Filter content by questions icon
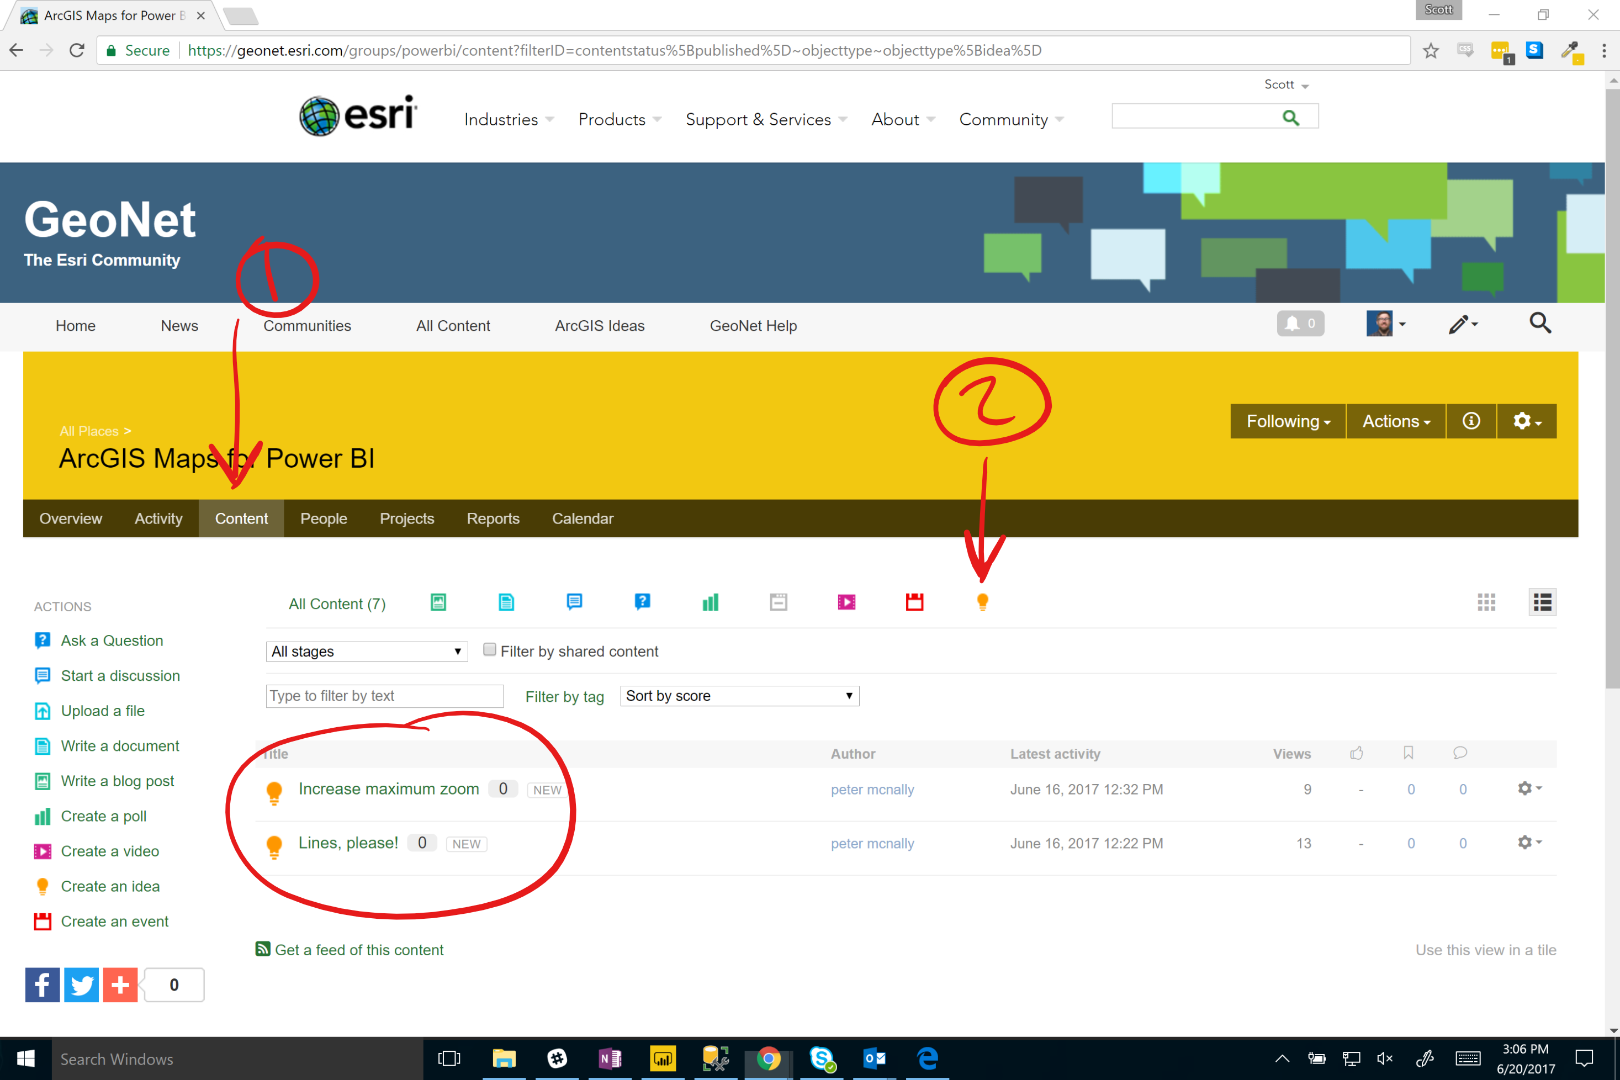This screenshot has width=1620, height=1080. (x=642, y=602)
